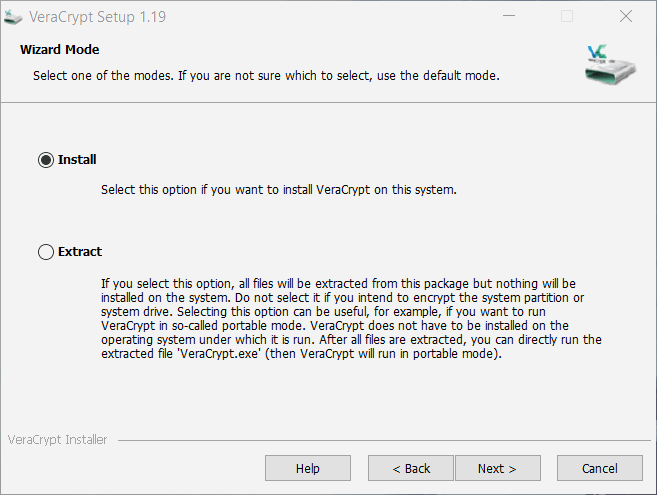Select the Install radio button

pyautogui.click(x=46, y=160)
